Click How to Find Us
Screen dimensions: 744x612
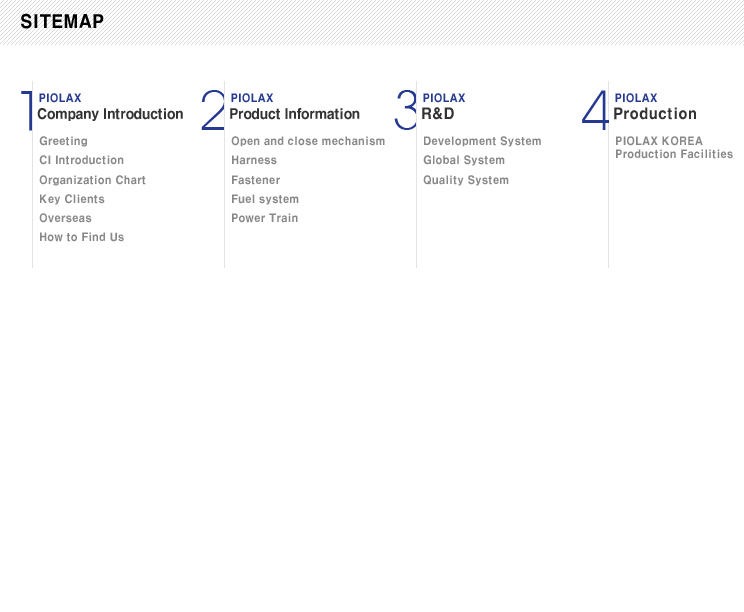coord(81,237)
